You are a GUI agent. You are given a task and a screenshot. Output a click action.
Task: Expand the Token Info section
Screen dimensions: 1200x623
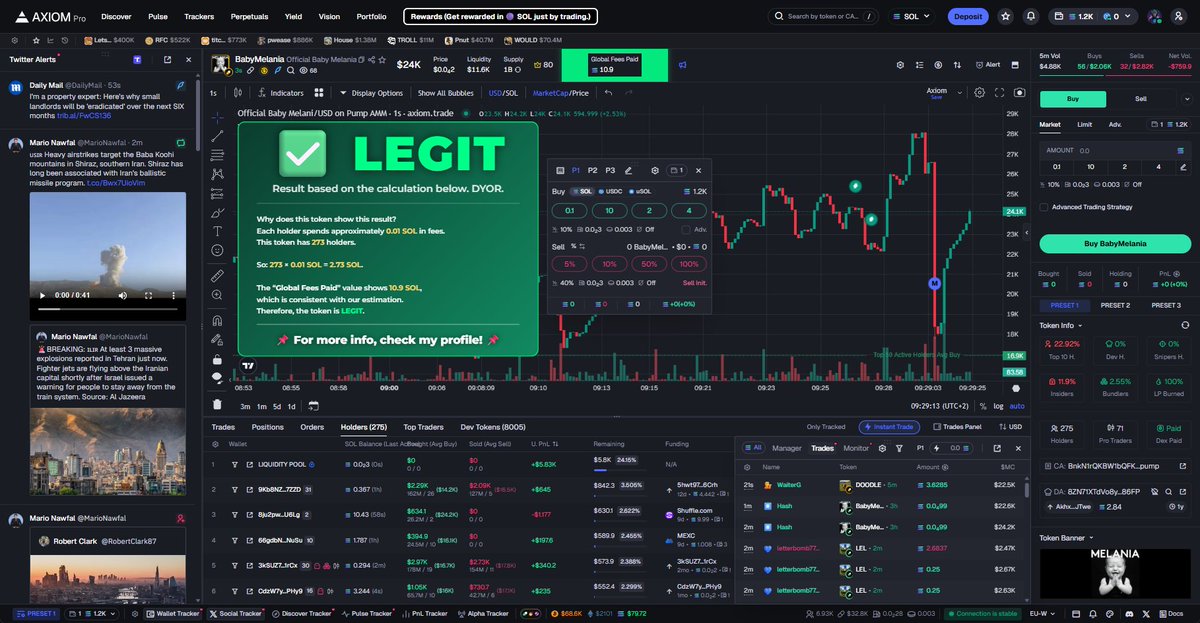coord(1062,325)
